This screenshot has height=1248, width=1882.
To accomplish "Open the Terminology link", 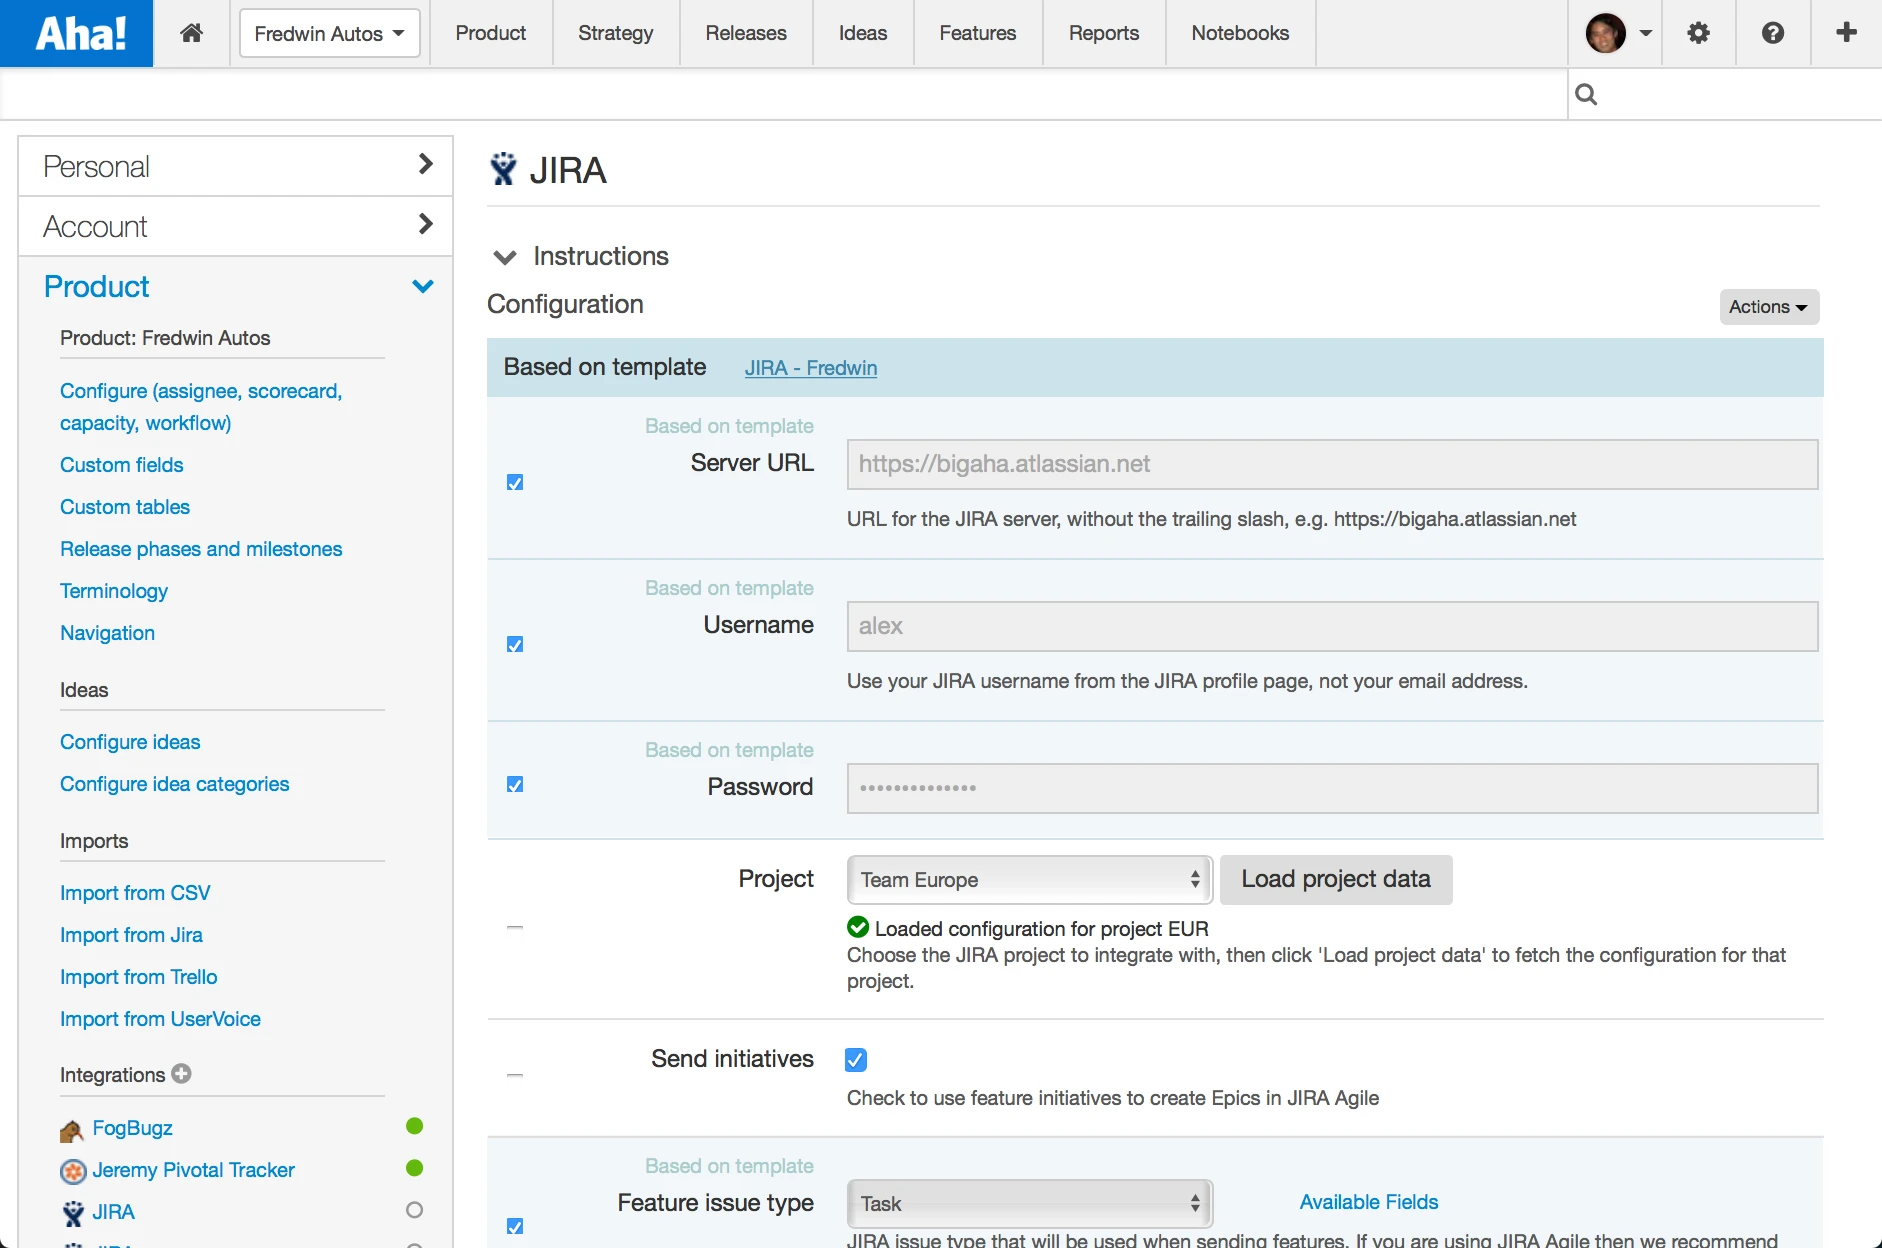I will click(114, 591).
